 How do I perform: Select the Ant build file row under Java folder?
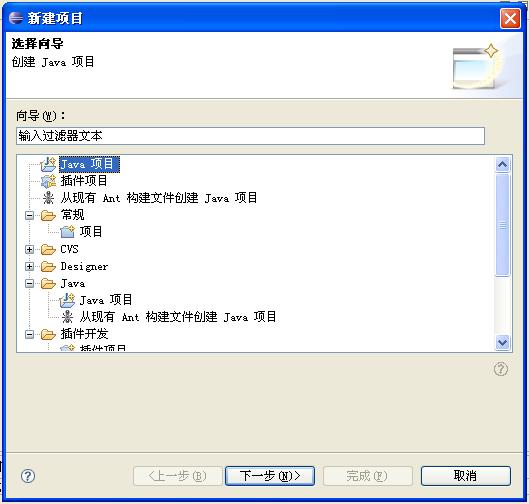tap(178, 317)
